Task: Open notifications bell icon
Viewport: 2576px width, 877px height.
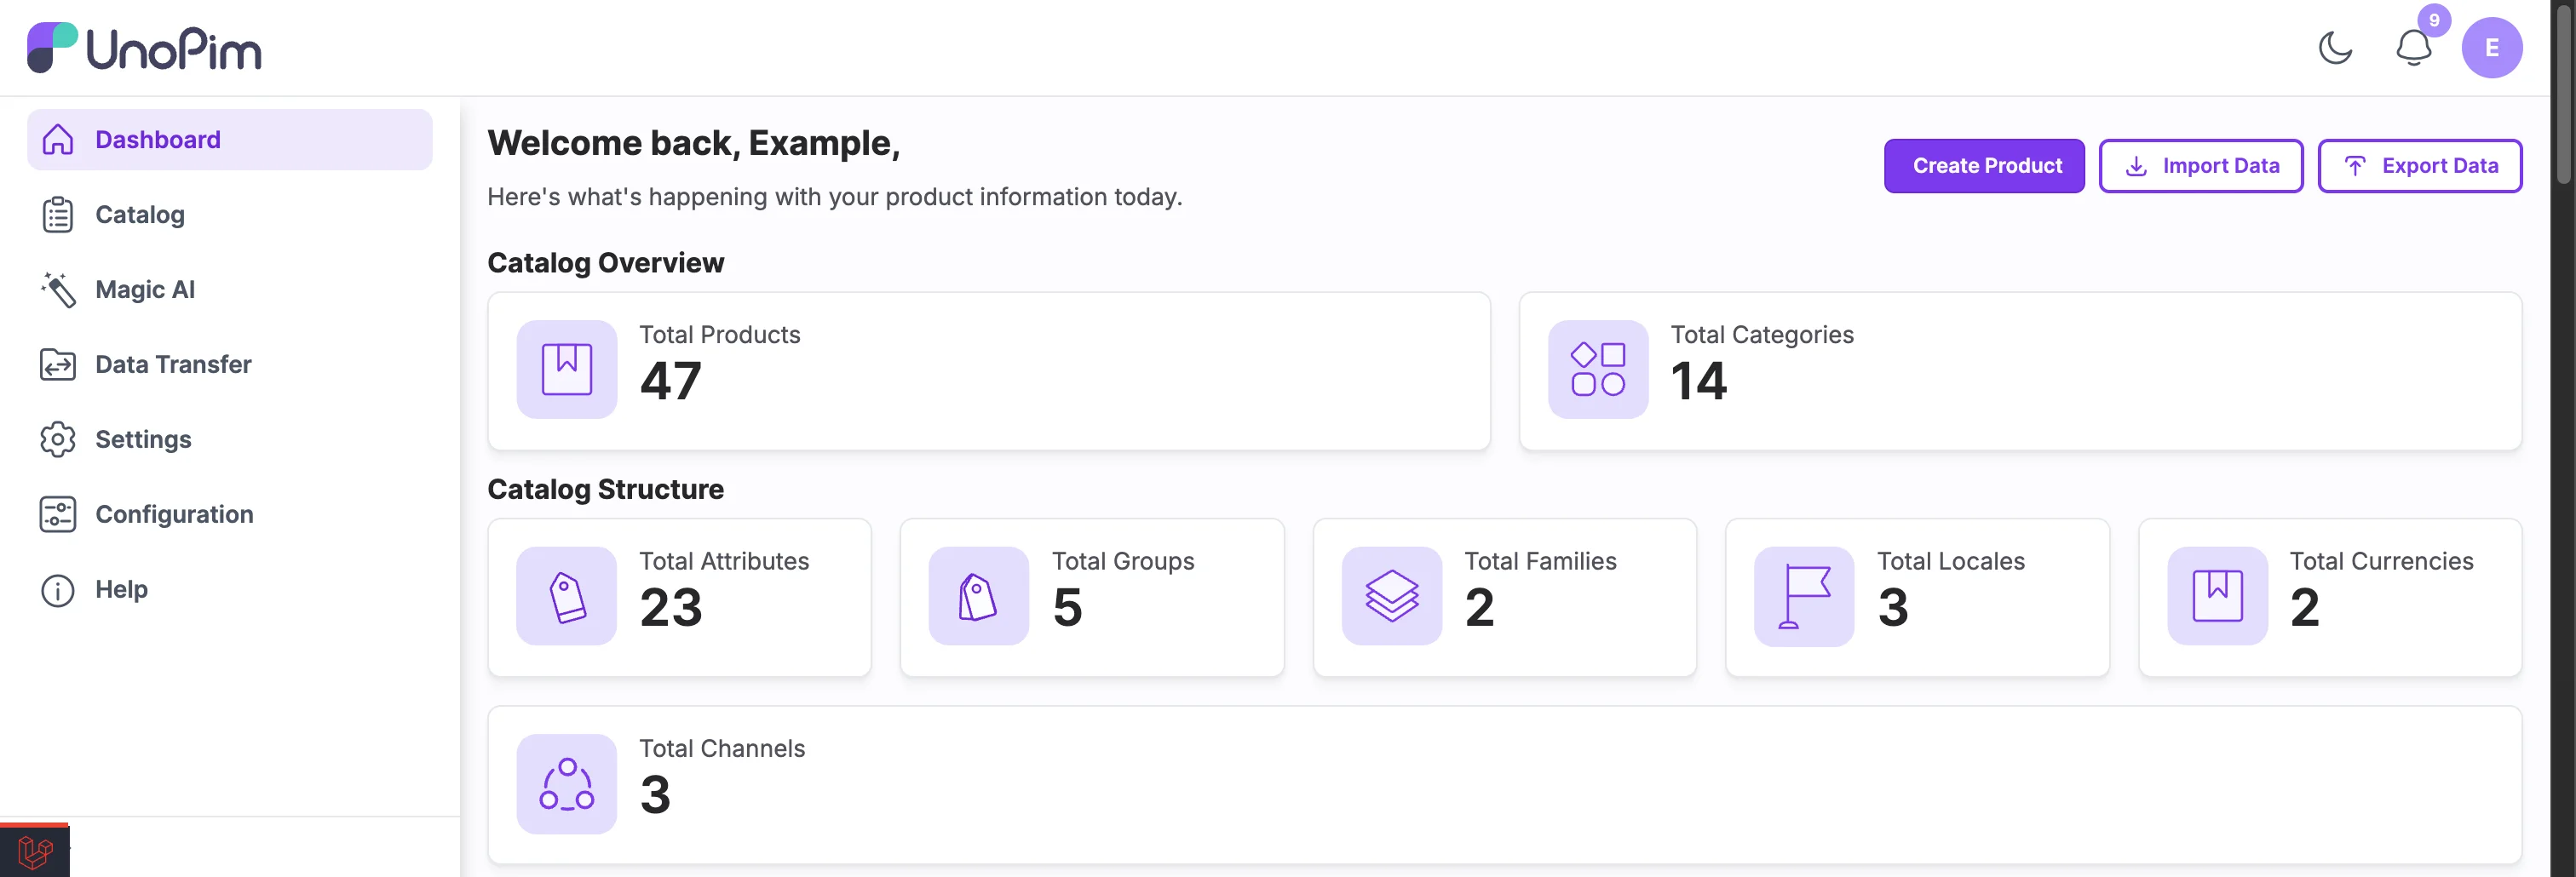Action: (x=2413, y=47)
